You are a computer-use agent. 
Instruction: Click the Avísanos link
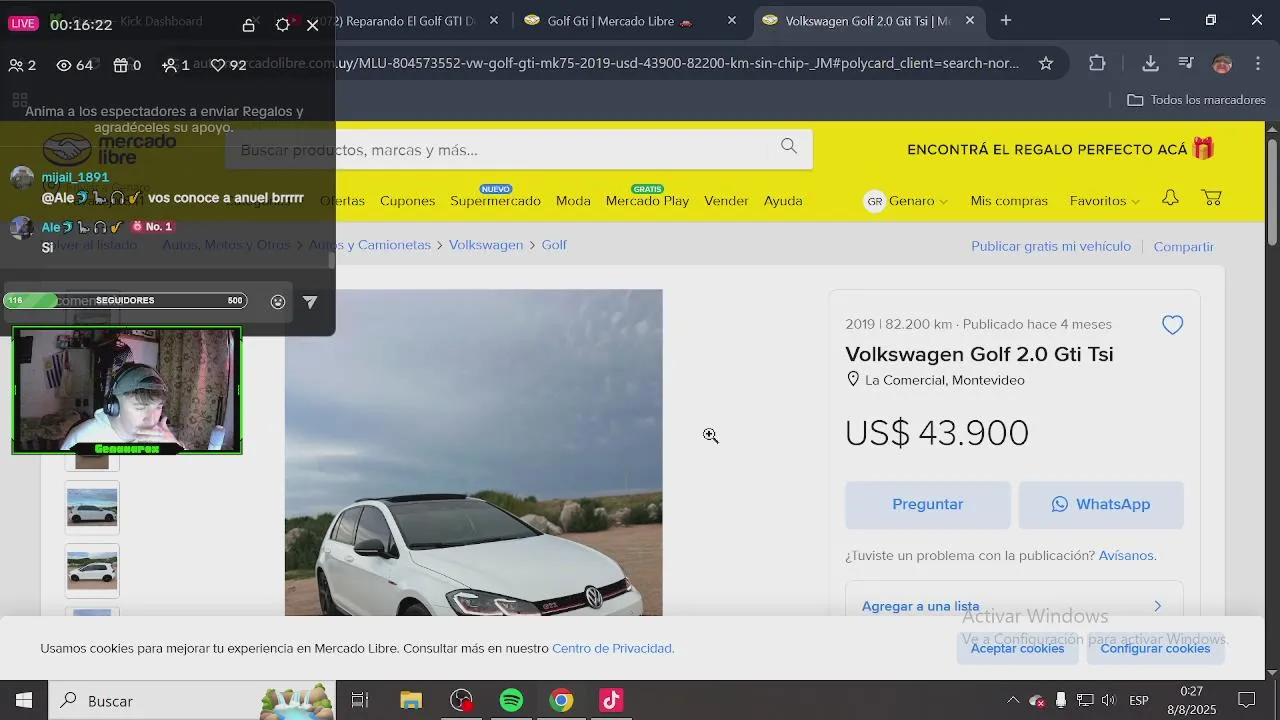(1127, 556)
